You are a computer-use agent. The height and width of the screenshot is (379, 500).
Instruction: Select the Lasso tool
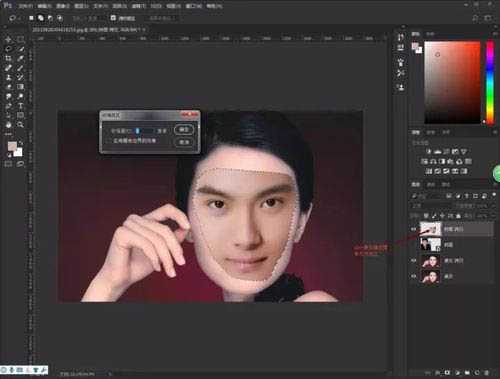click(8, 49)
